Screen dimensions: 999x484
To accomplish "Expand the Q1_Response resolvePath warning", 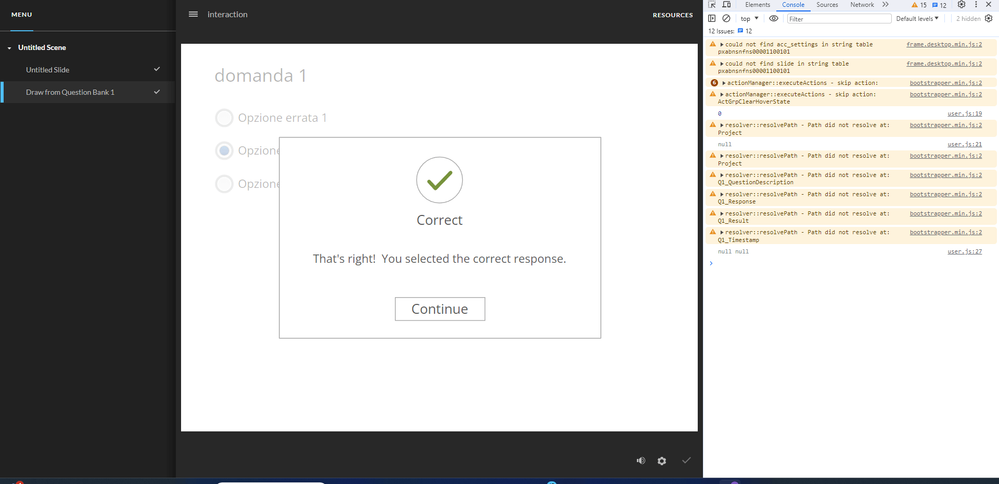I will pos(722,194).
